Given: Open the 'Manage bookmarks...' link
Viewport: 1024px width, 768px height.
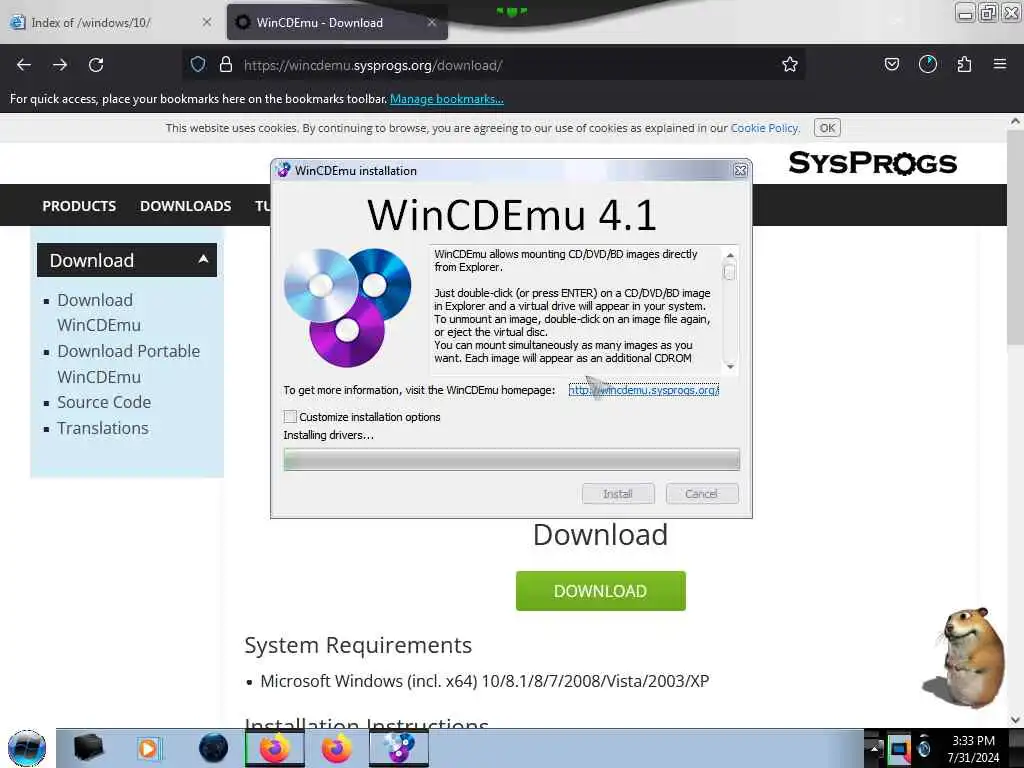Looking at the screenshot, I should (x=447, y=99).
